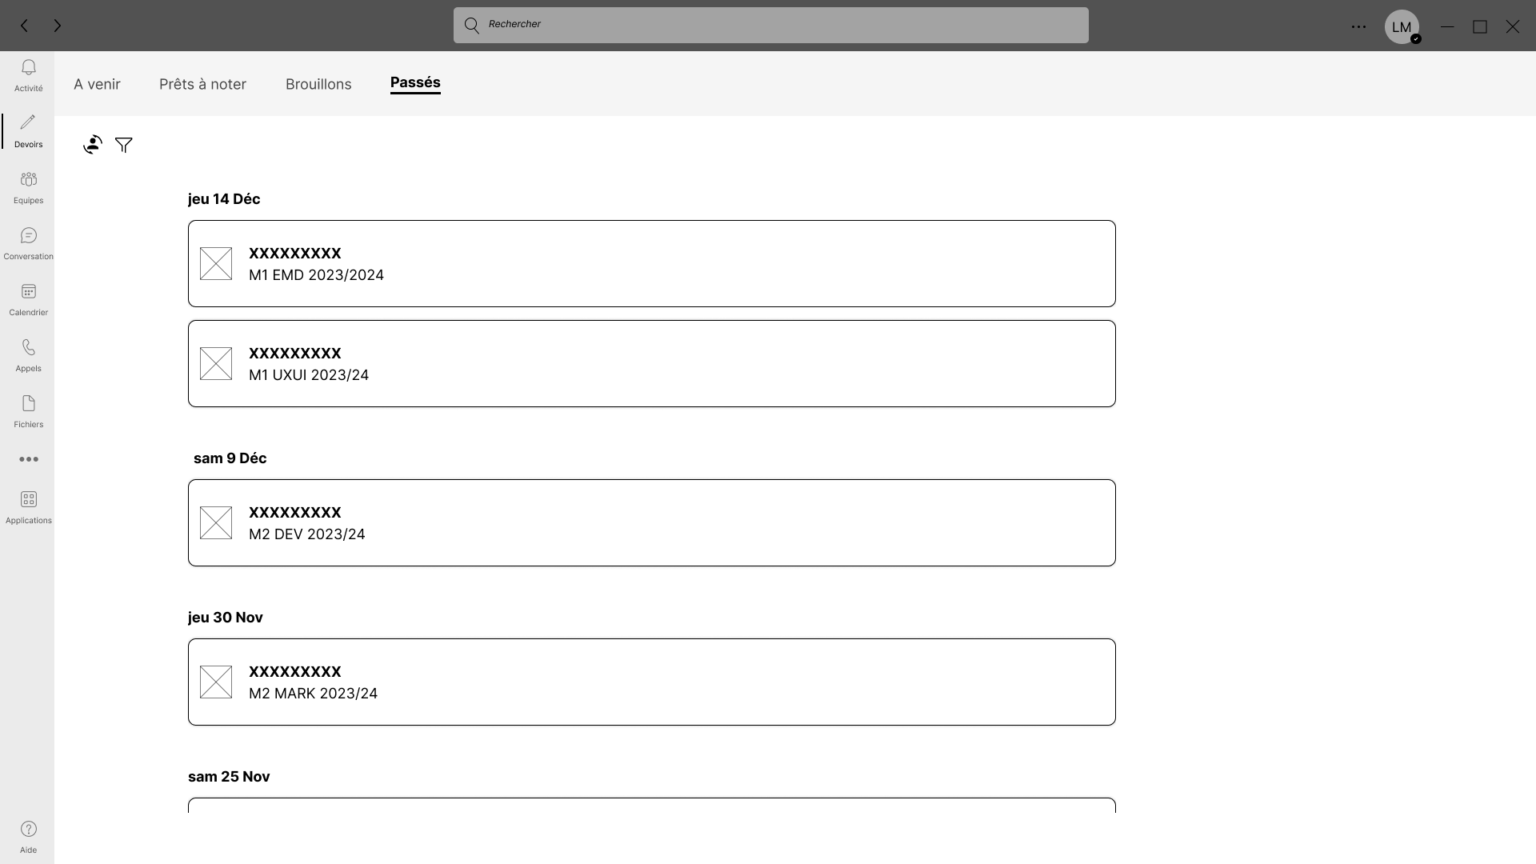The width and height of the screenshot is (1536, 864).
Task: Open the M1 EMD 2023/2024 assignment
Action: (651, 263)
